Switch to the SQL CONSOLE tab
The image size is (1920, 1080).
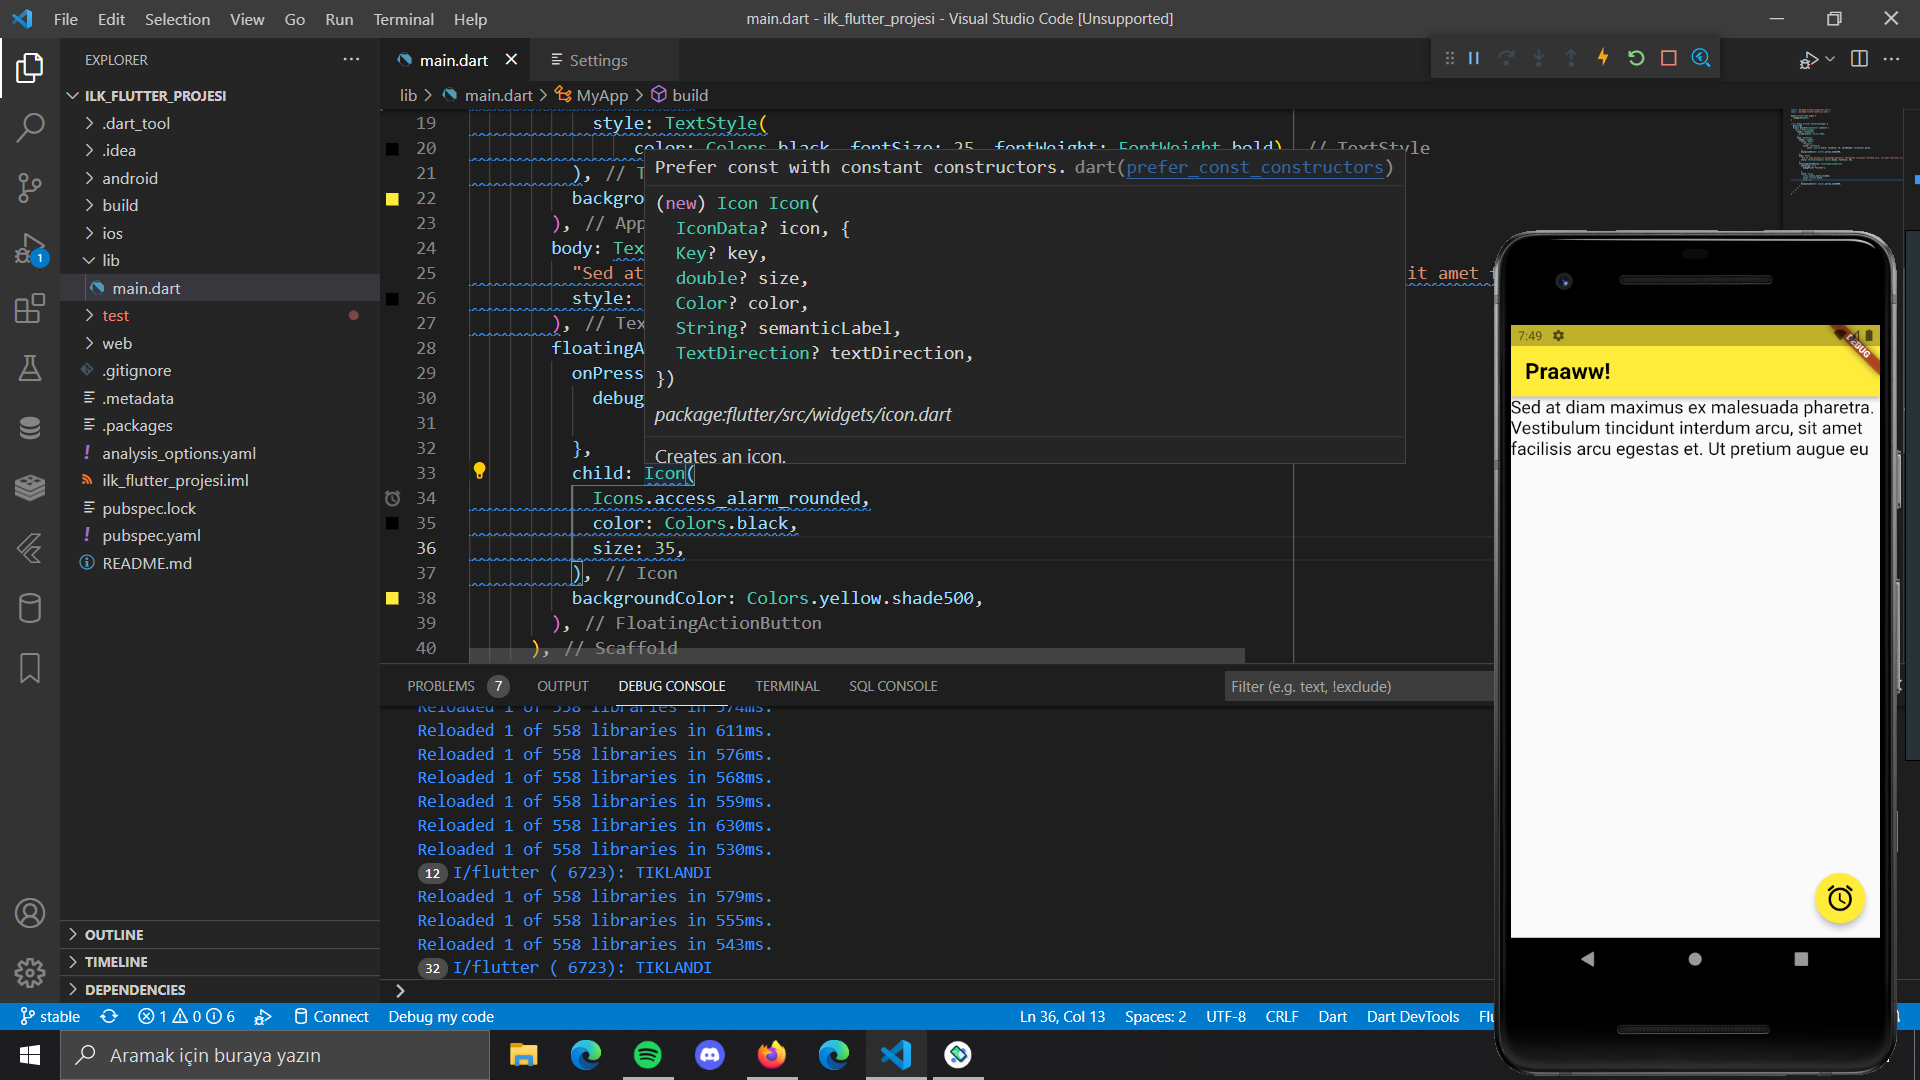(x=893, y=686)
